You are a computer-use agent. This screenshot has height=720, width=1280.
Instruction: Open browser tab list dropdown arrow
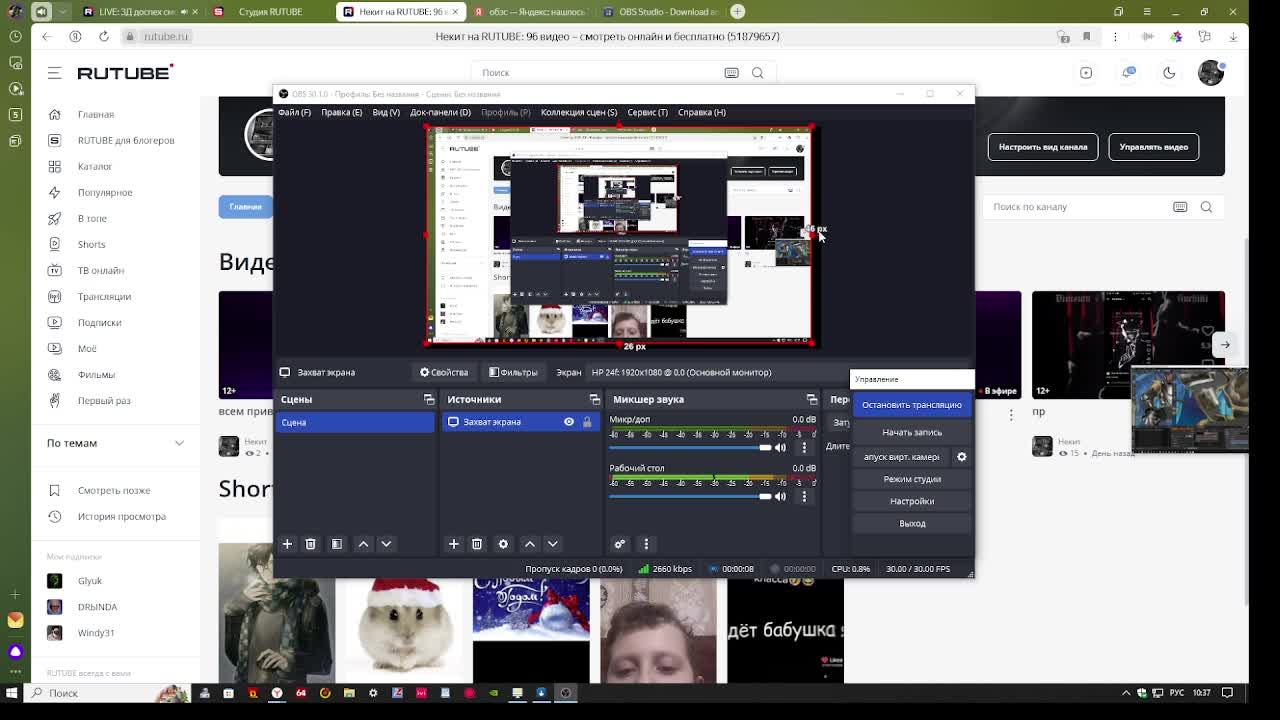pos(64,12)
